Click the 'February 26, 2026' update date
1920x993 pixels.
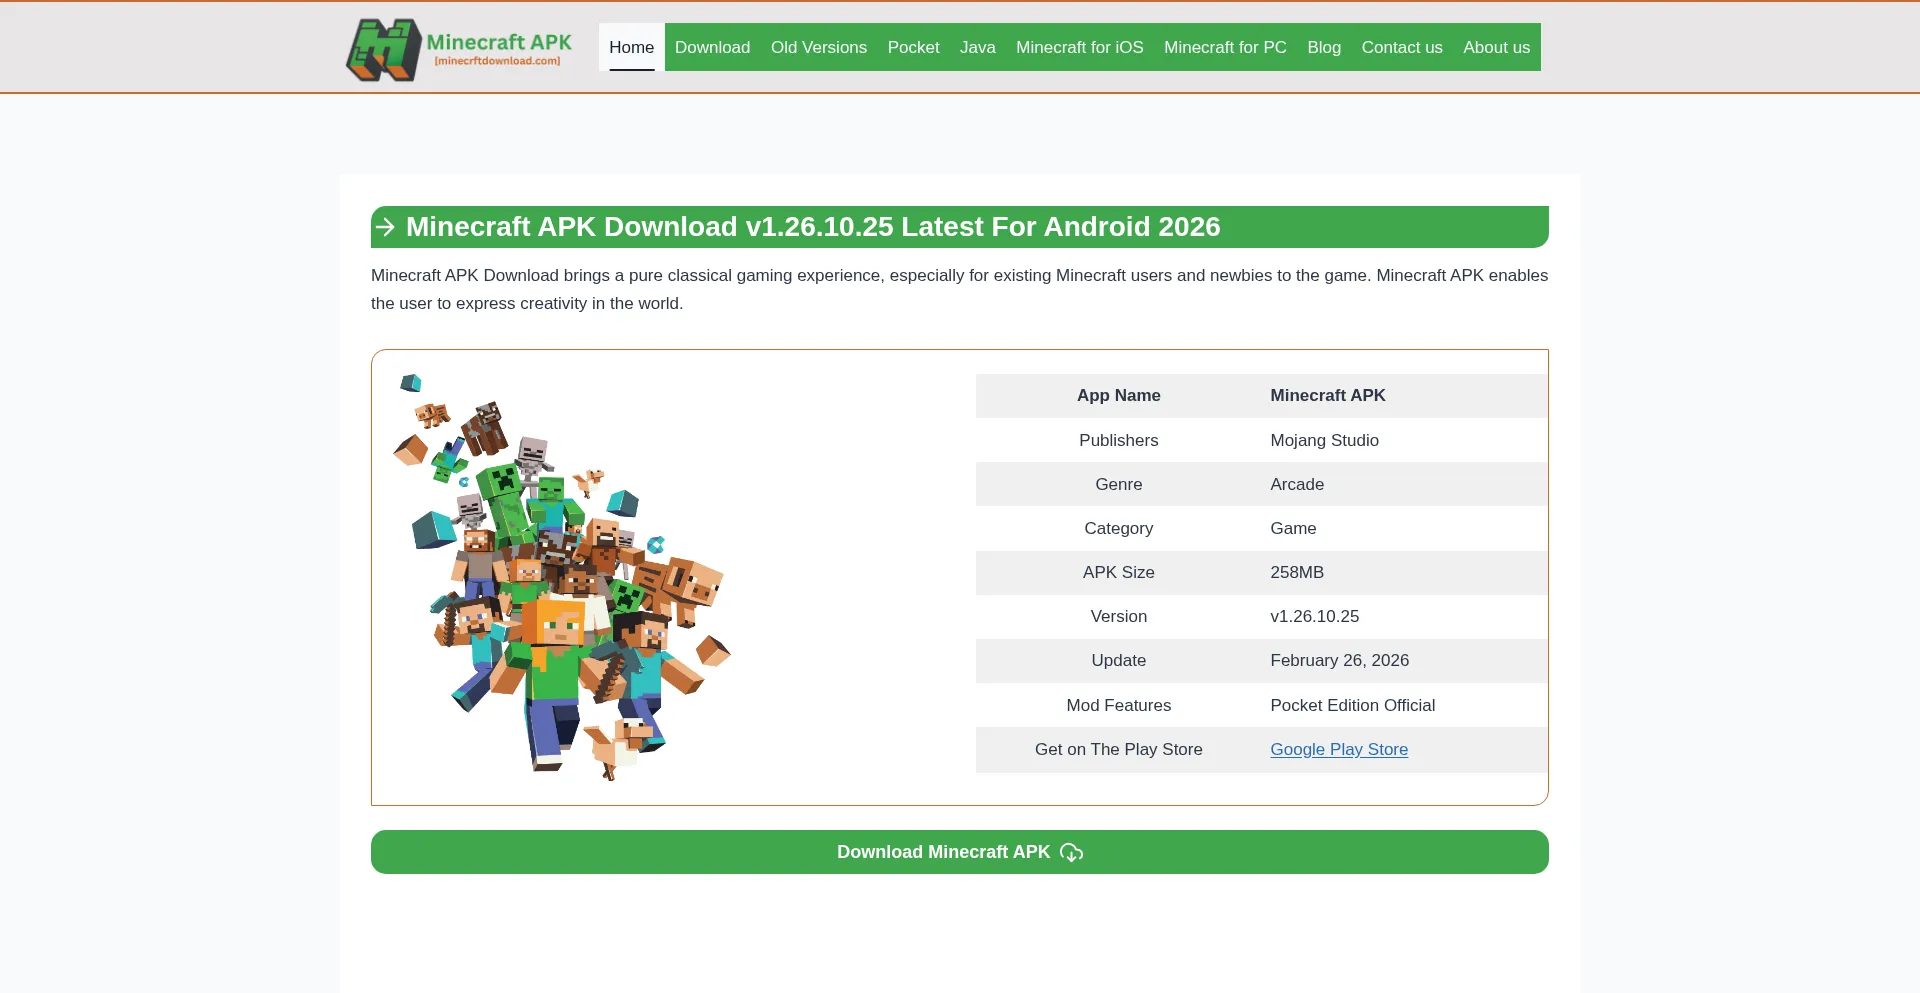1340,660
